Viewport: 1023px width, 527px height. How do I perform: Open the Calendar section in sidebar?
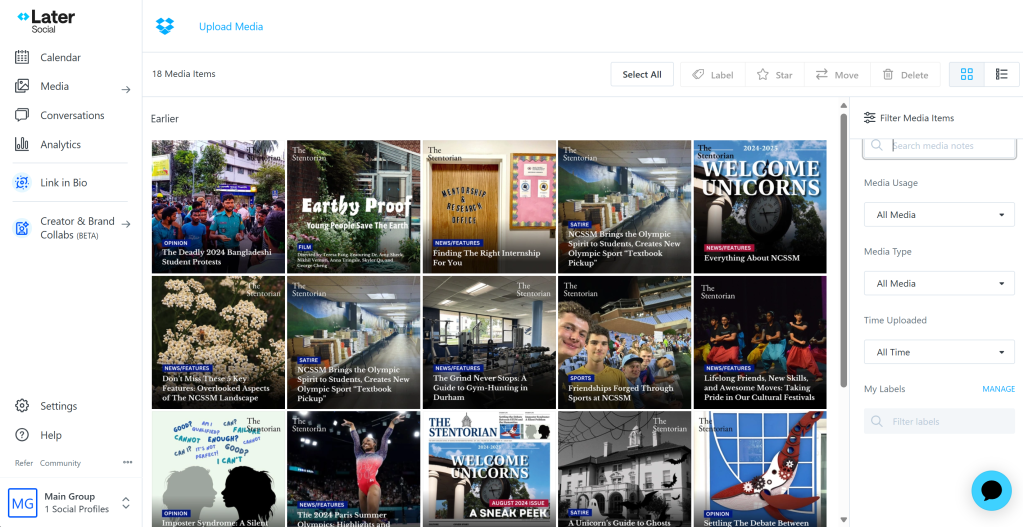click(x=60, y=58)
